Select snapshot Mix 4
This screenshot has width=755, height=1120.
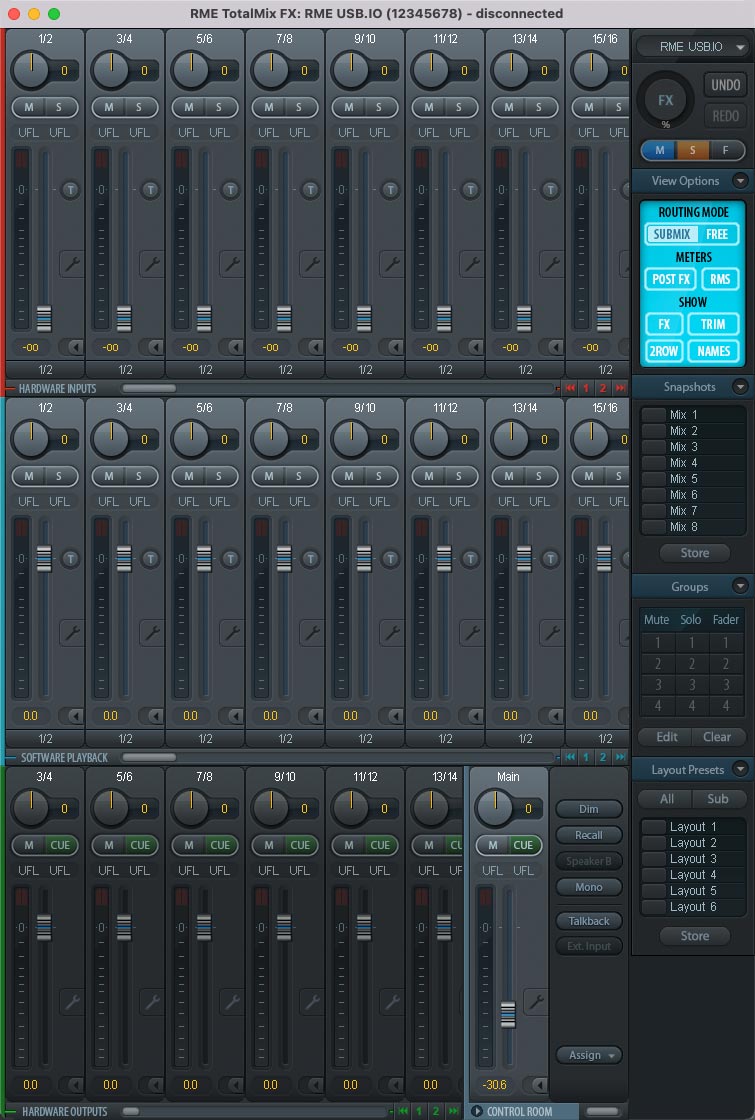point(693,463)
